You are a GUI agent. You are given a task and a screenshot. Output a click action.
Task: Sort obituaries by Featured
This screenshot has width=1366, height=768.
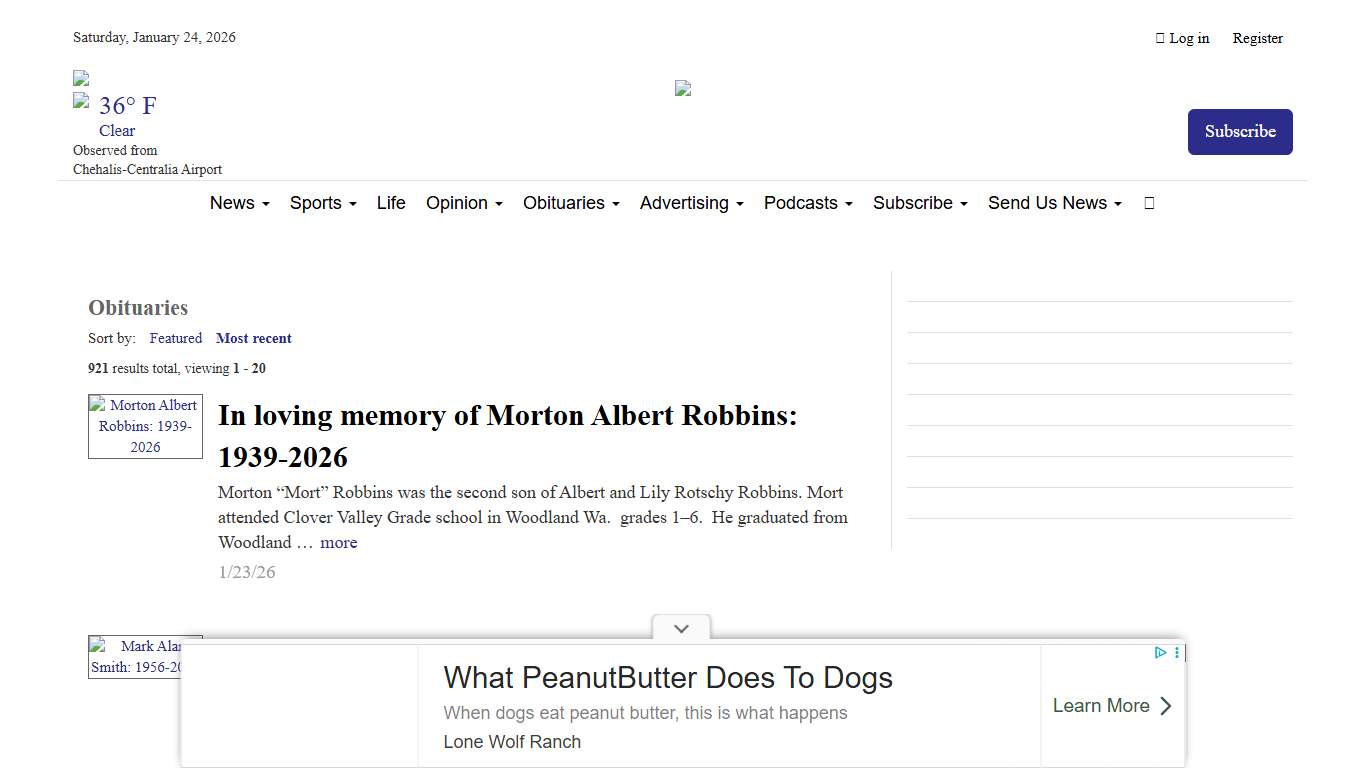(x=175, y=338)
